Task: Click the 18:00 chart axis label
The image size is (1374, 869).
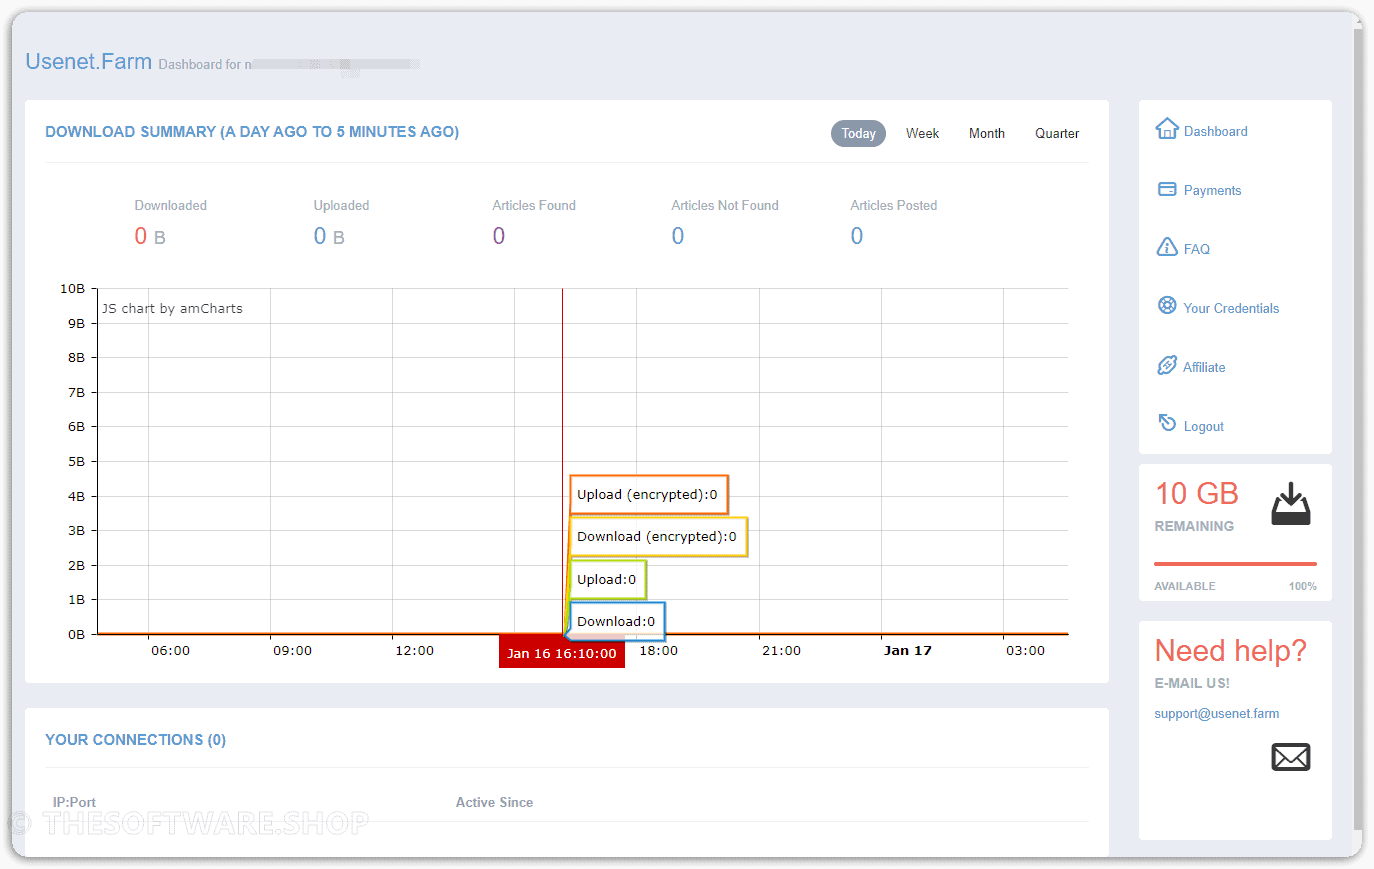Action: pyautogui.click(x=659, y=650)
